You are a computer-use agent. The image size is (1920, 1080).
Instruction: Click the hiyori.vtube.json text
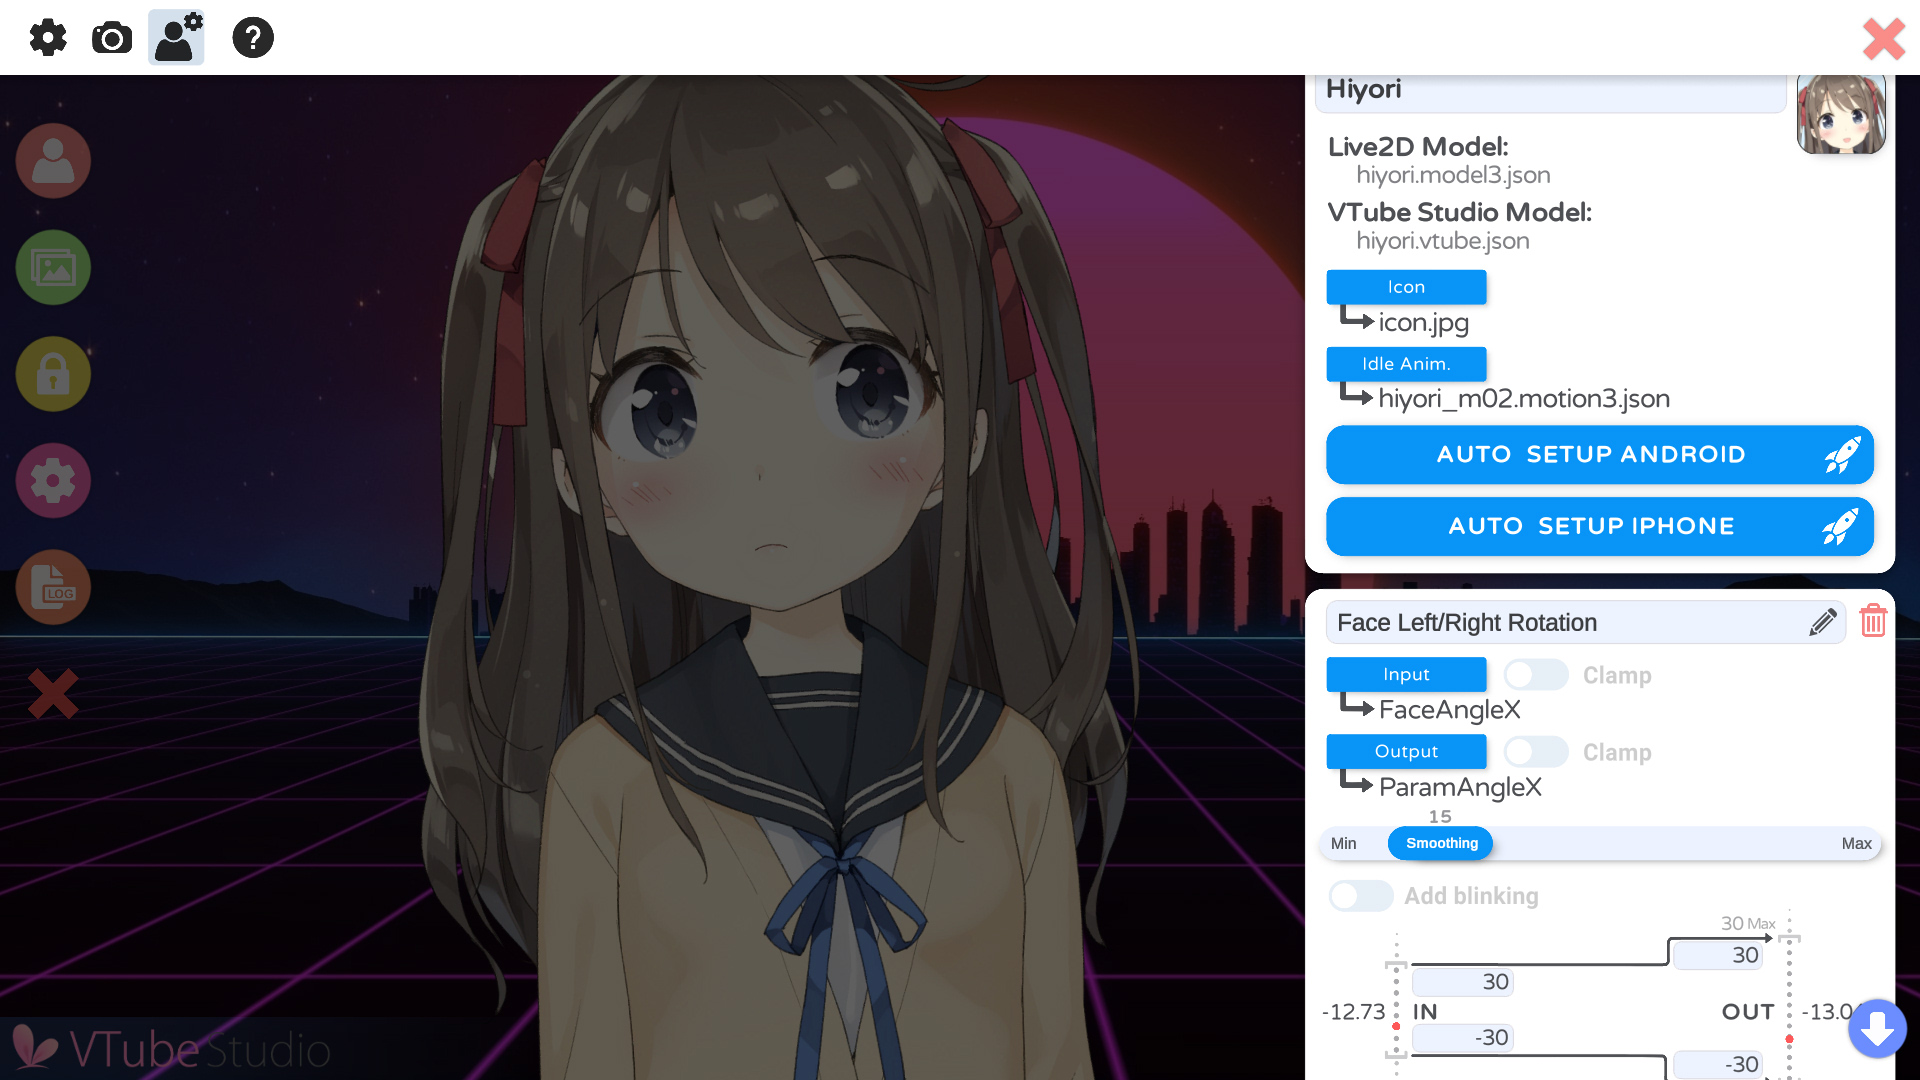[1443, 241]
